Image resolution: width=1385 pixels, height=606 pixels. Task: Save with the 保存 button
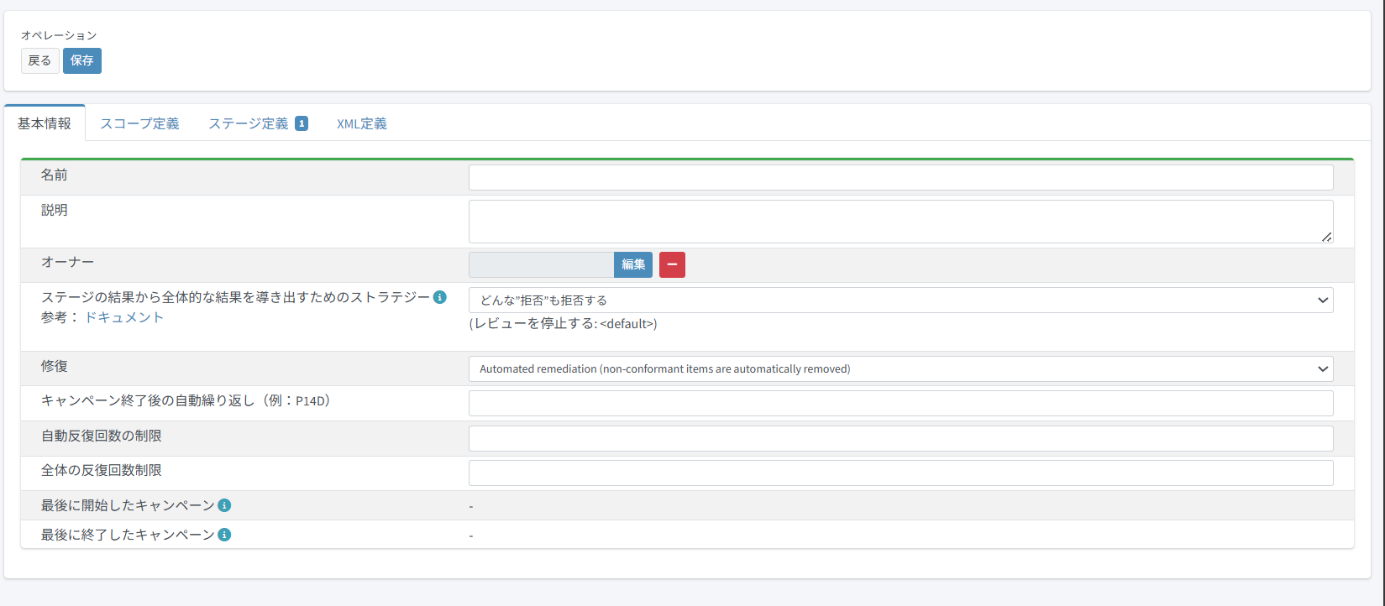pyautogui.click(x=82, y=61)
